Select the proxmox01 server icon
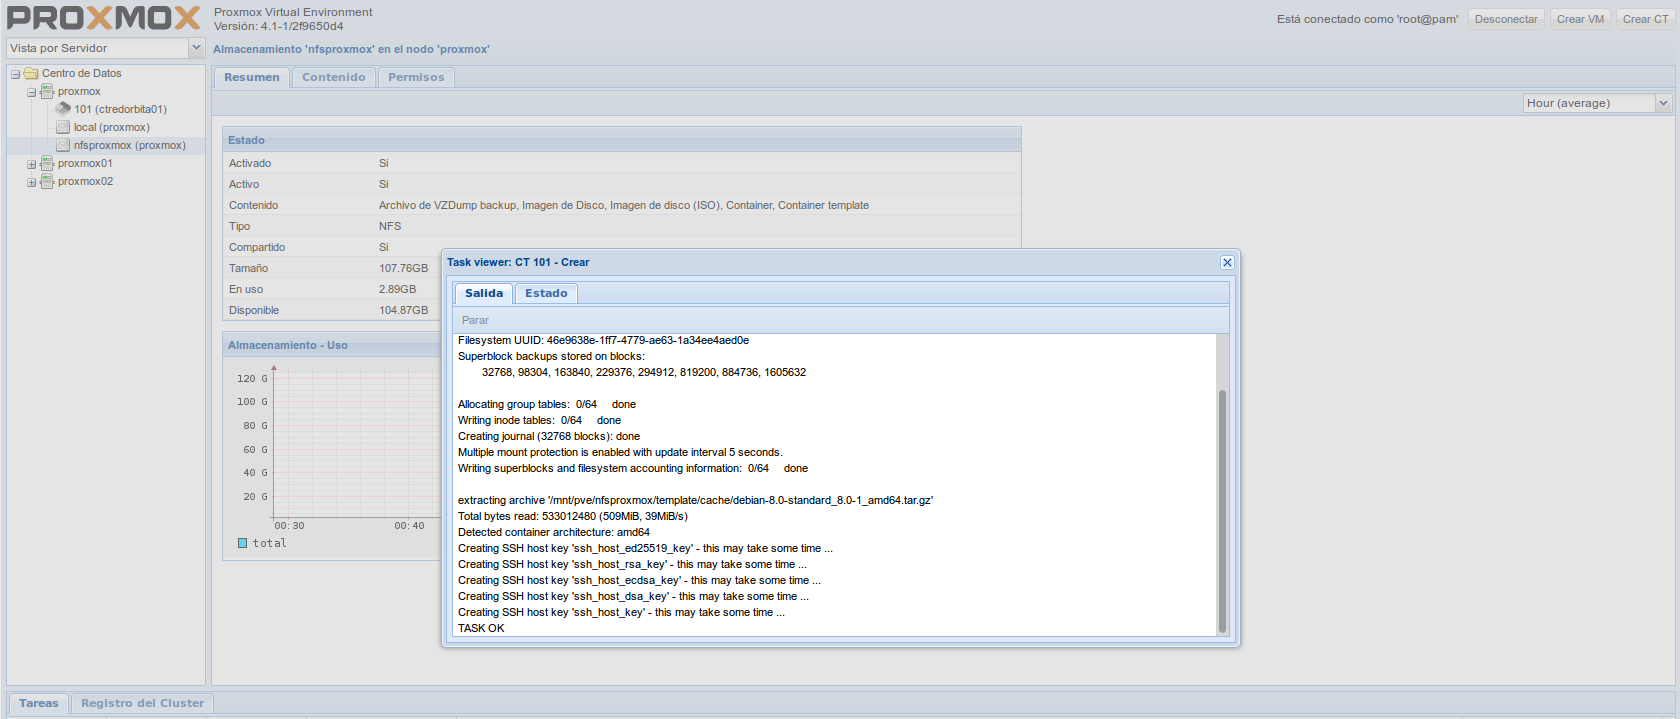This screenshot has height=719, width=1680. point(47,164)
